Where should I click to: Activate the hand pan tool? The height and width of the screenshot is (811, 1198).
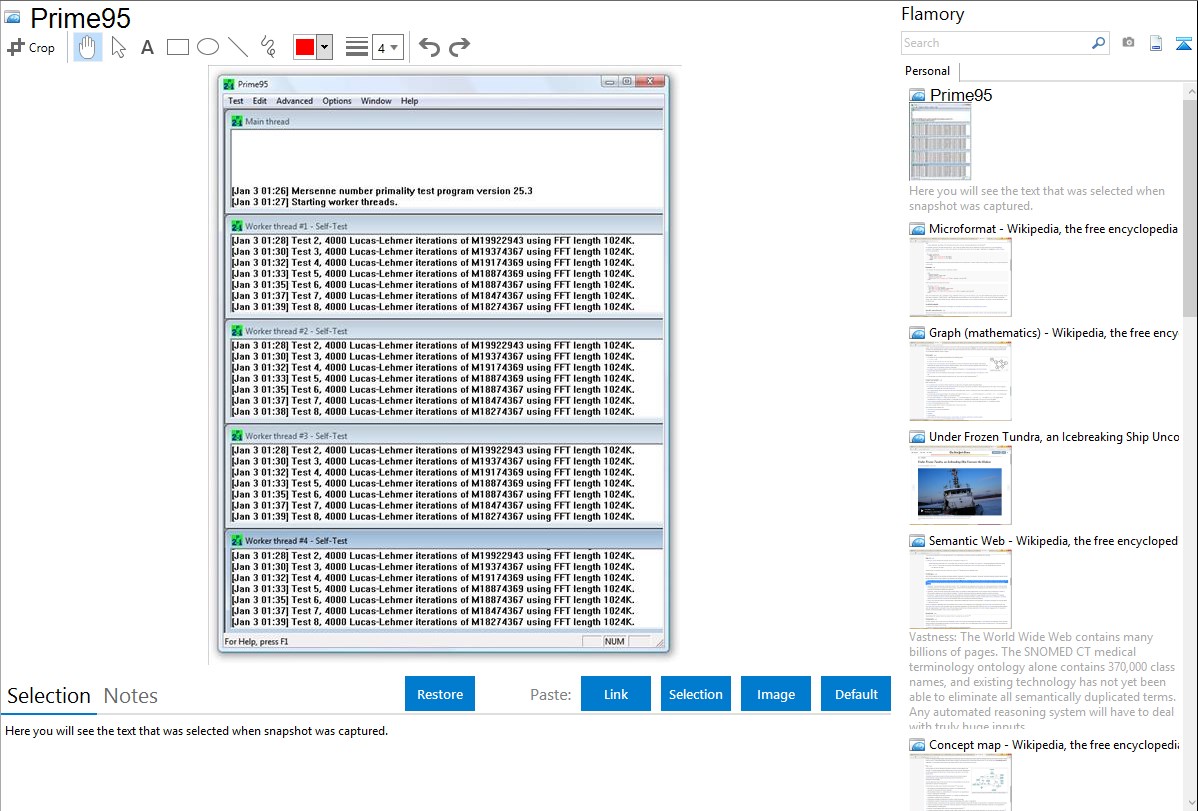(88, 47)
